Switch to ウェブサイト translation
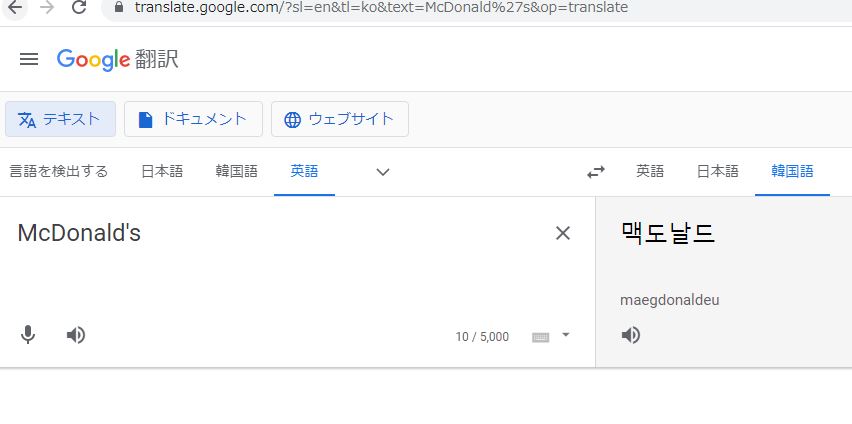Viewport: 852px width, 424px height. click(340, 119)
